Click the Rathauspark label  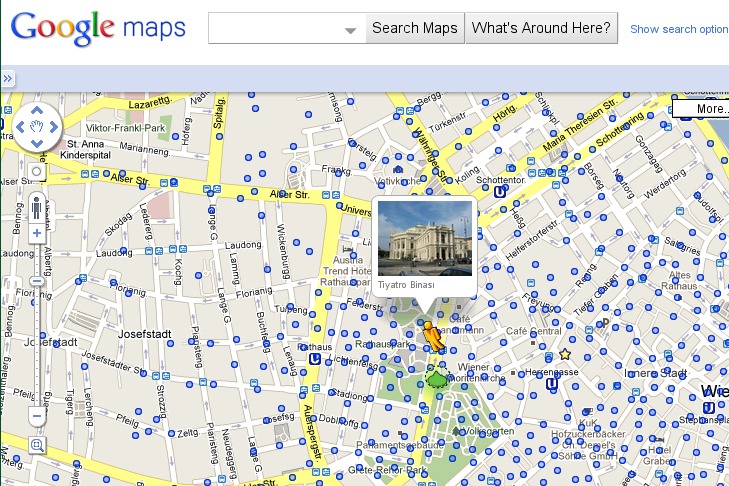tap(383, 344)
